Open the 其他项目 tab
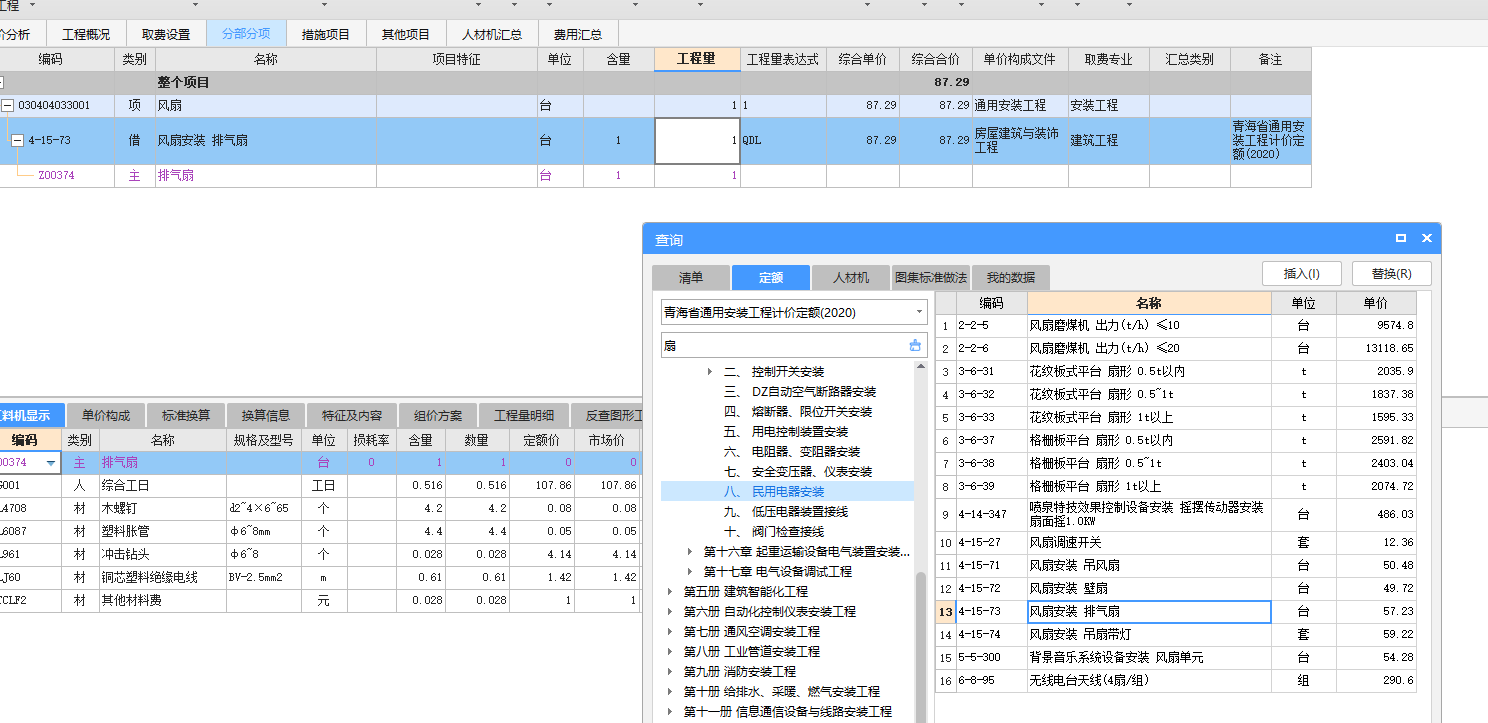This screenshot has height=723, width=1488. click(x=406, y=34)
